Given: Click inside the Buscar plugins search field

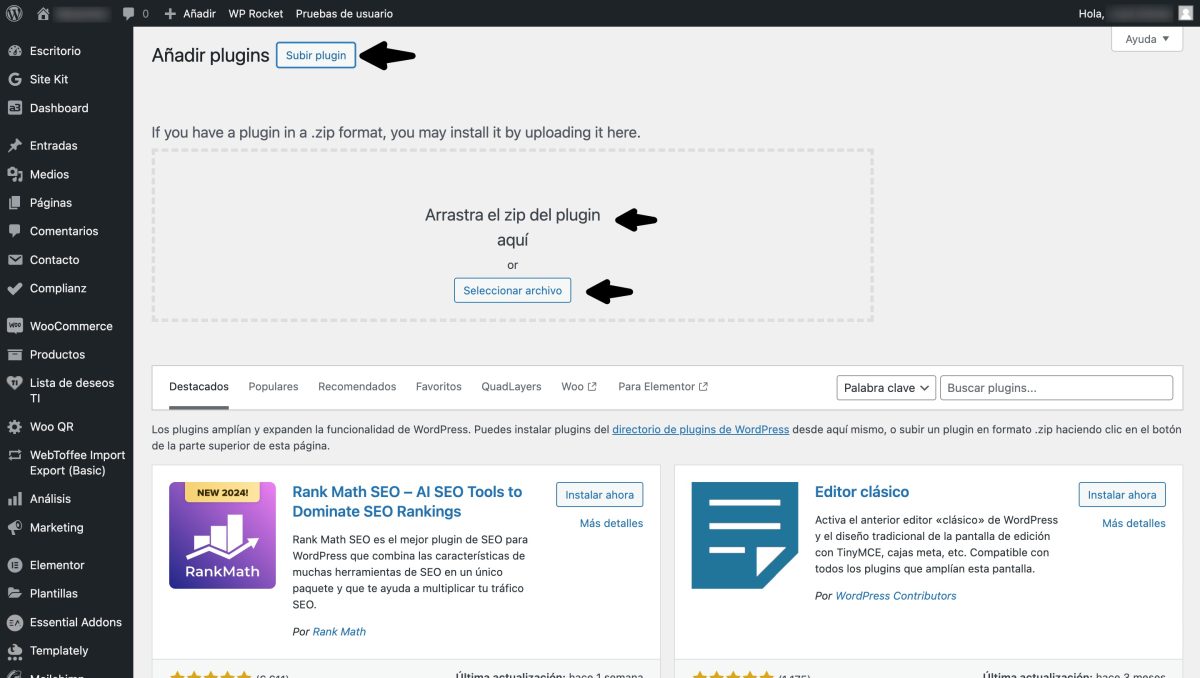Looking at the screenshot, I should pos(1056,387).
